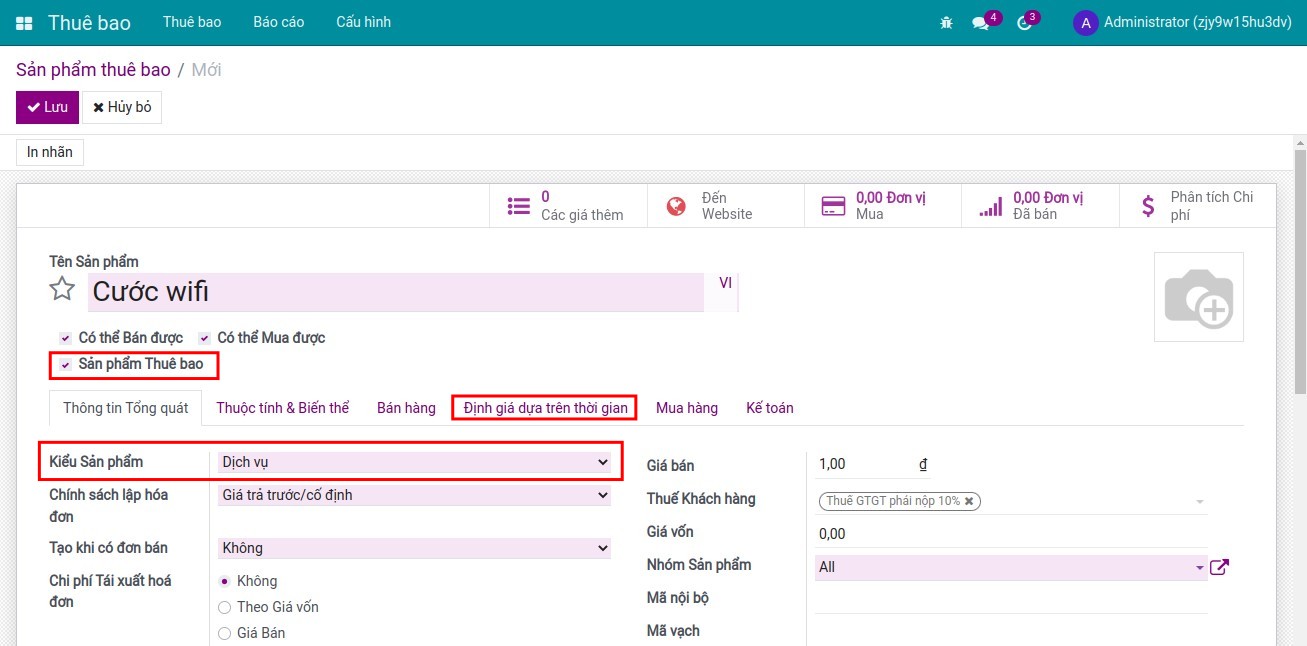Open the Chính sách lập hóa đơn dropdown
1307x646 pixels.
414,495
